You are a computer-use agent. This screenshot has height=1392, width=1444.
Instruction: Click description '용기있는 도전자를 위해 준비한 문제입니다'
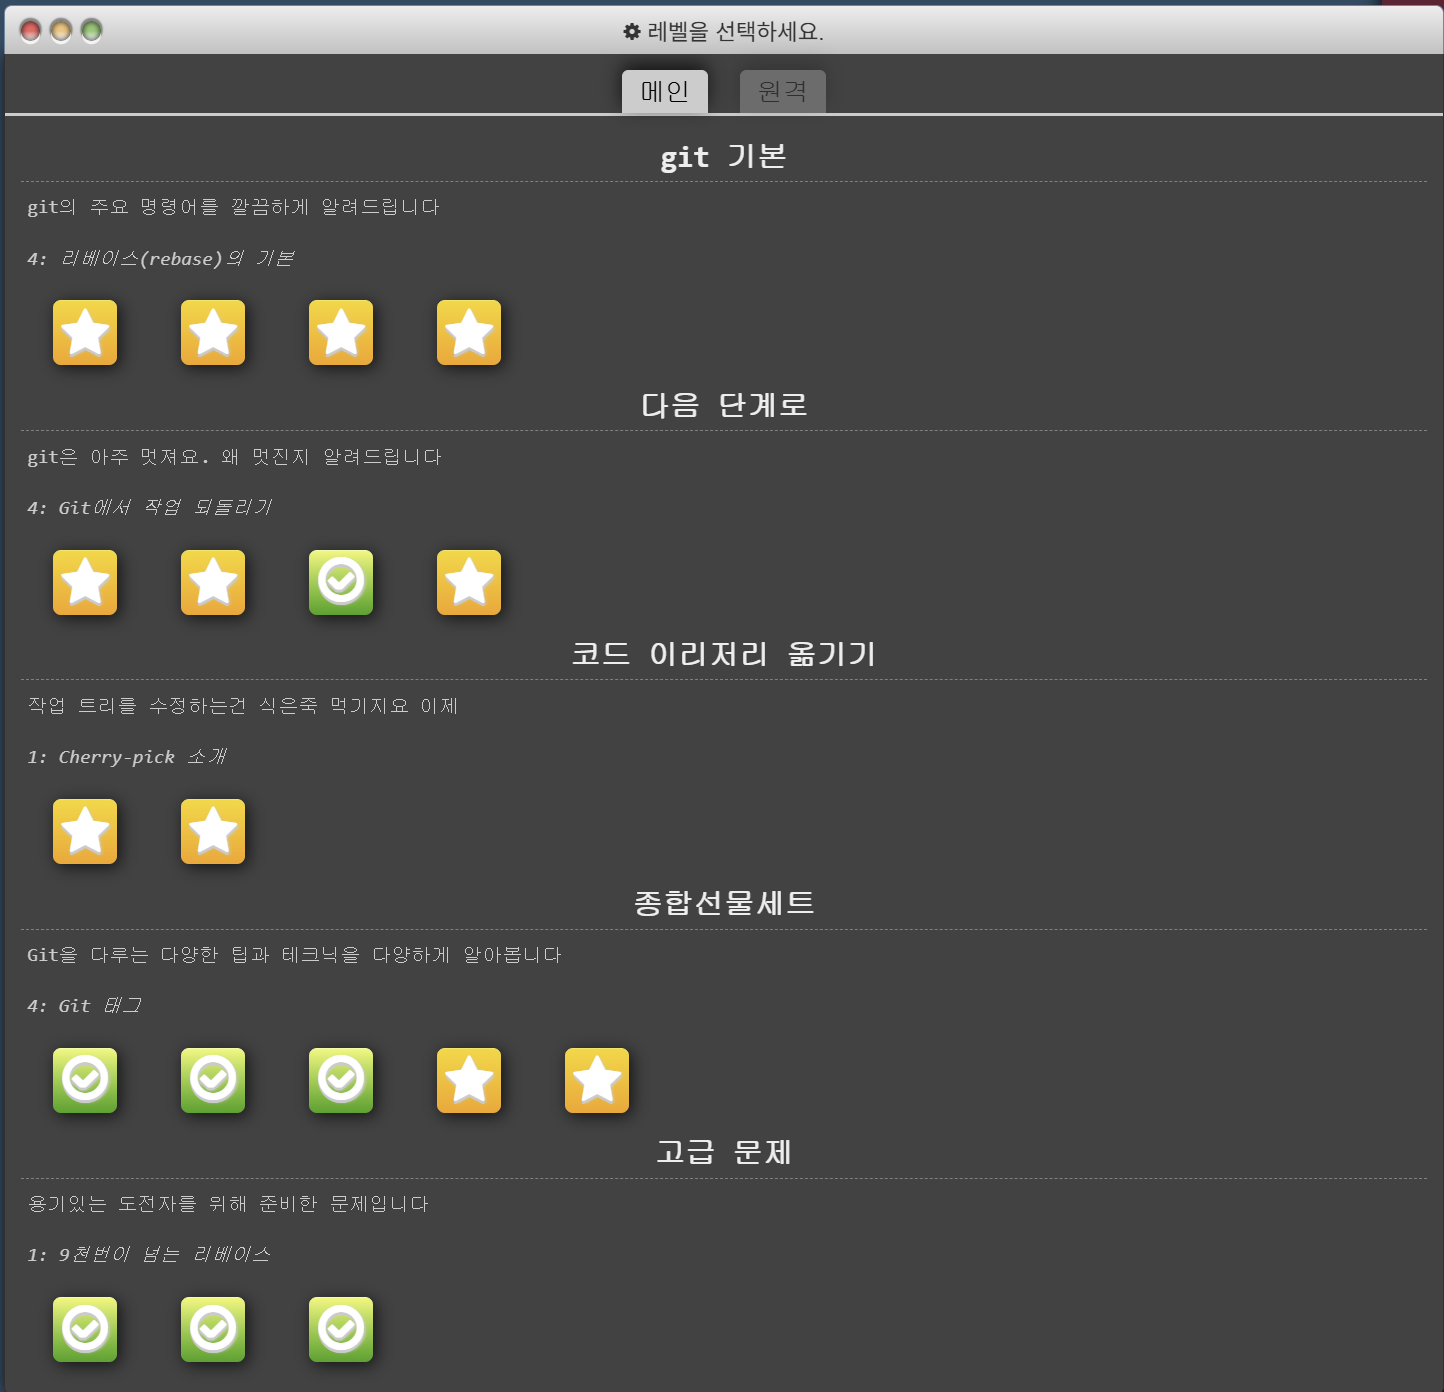coord(229,1204)
